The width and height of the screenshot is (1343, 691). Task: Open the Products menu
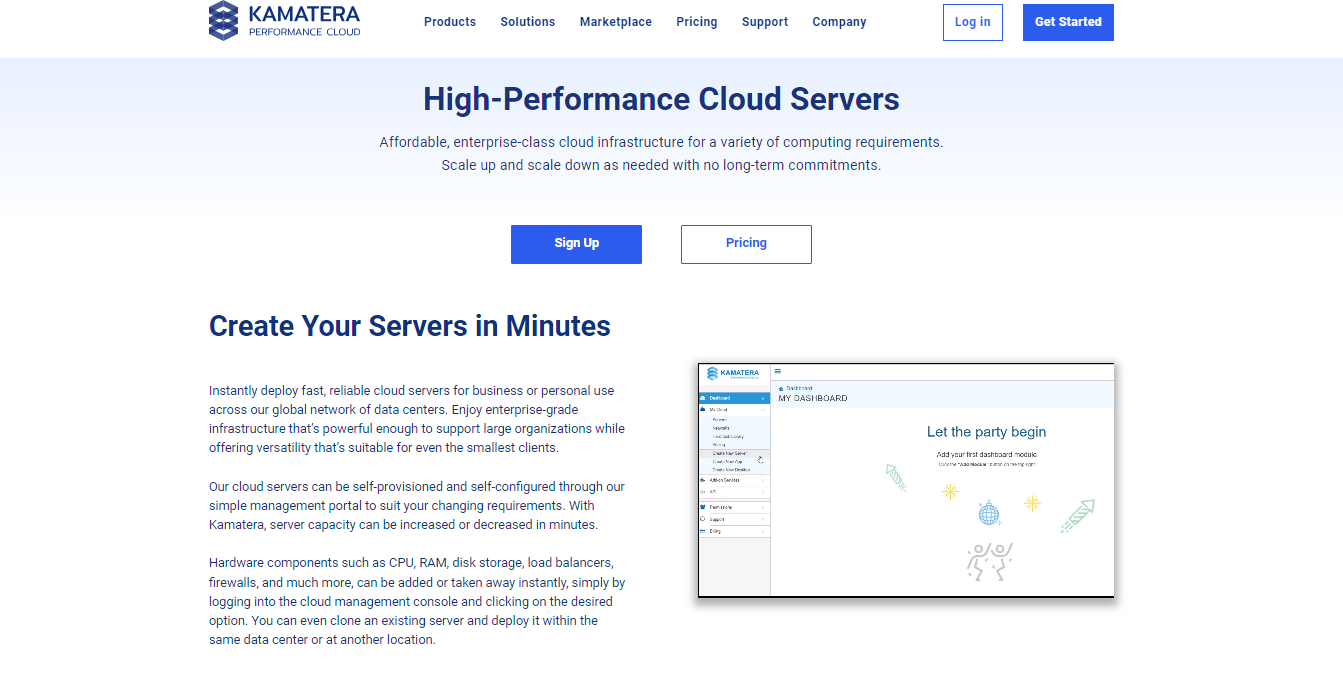tap(449, 22)
